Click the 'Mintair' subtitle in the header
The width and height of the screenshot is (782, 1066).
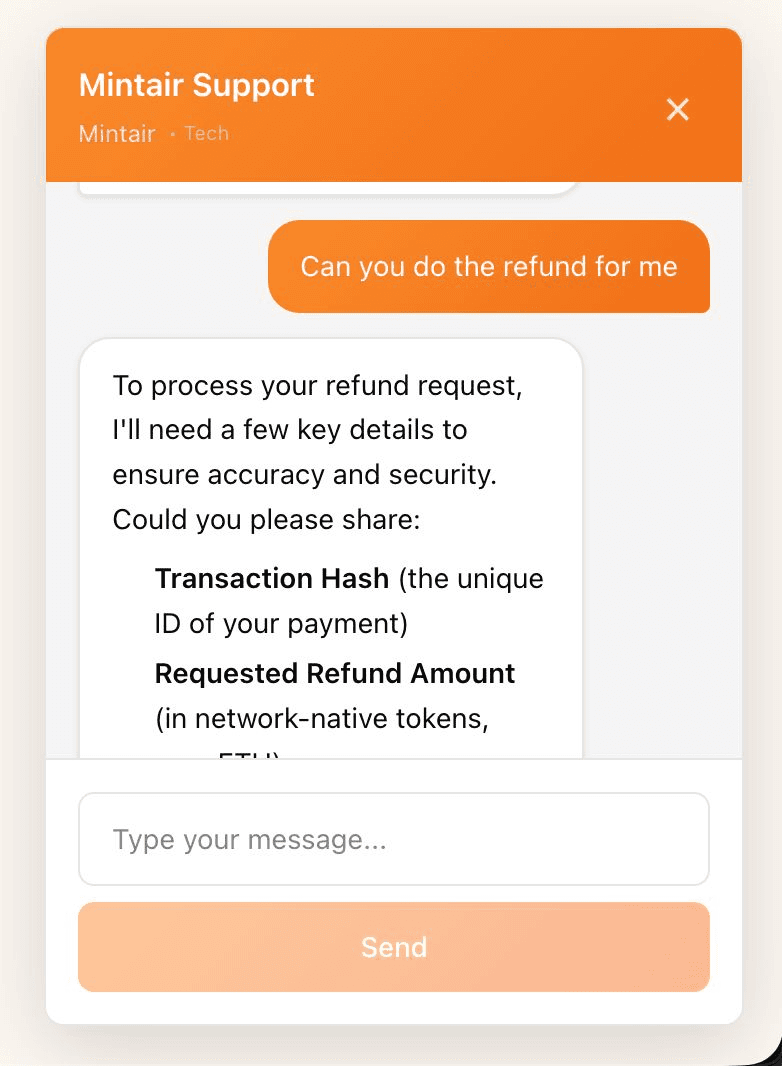tap(117, 134)
